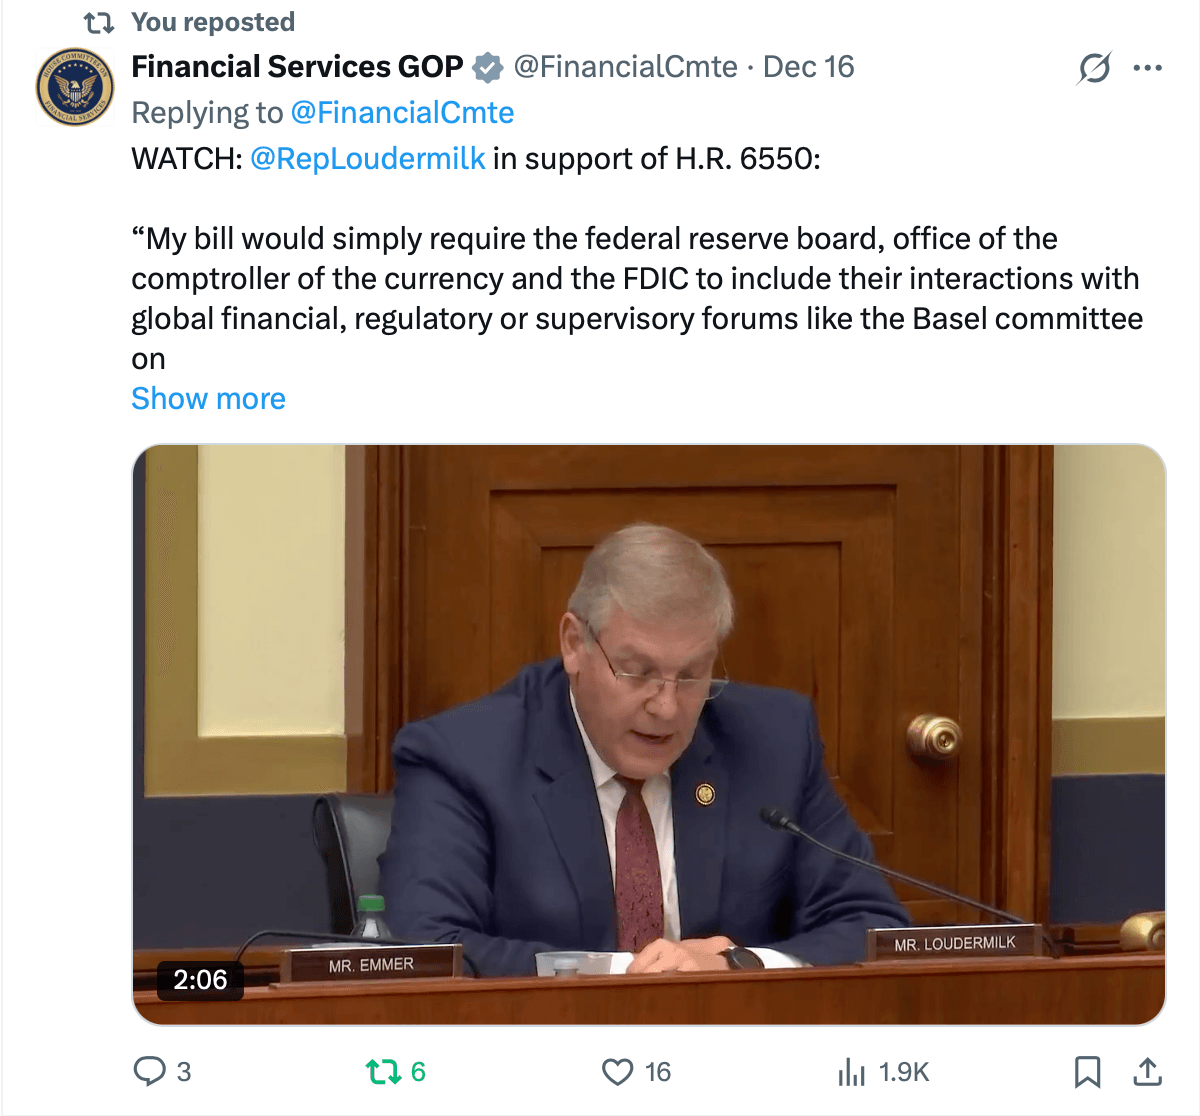Screen dimensions: 1200x1116
Task: Click the small repost icon beside You reposted
Action: tap(98, 22)
